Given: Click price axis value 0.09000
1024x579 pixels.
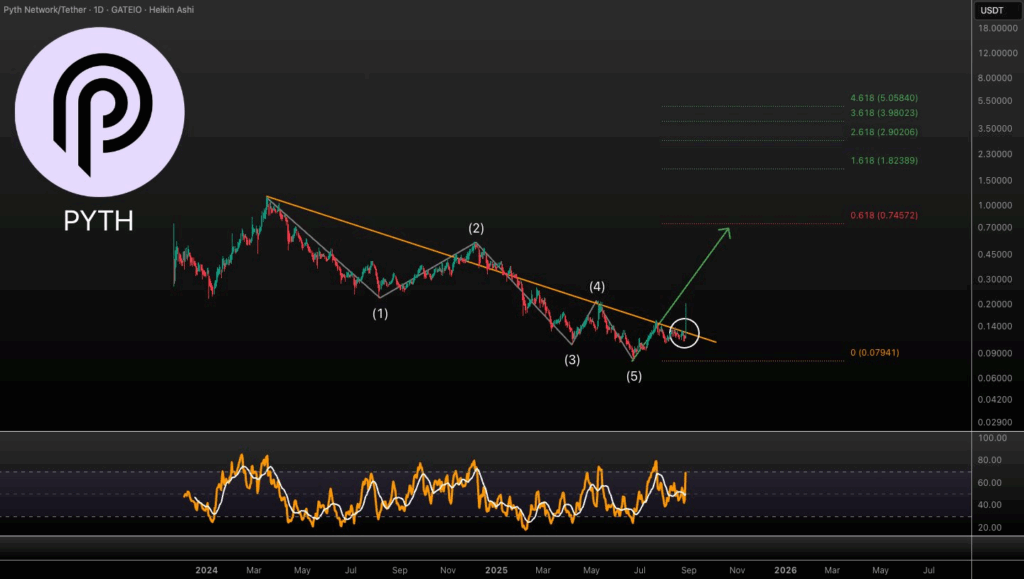Looking at the screenshot, I should point(997,353).
